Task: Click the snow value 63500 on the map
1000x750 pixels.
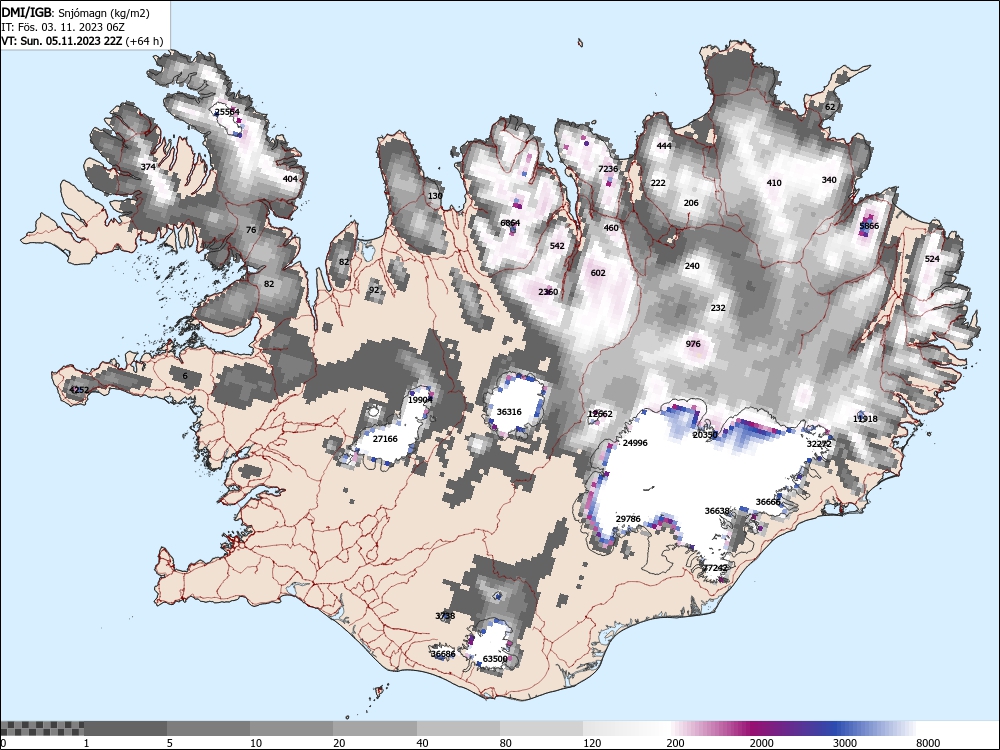Action: pos(496,659)
